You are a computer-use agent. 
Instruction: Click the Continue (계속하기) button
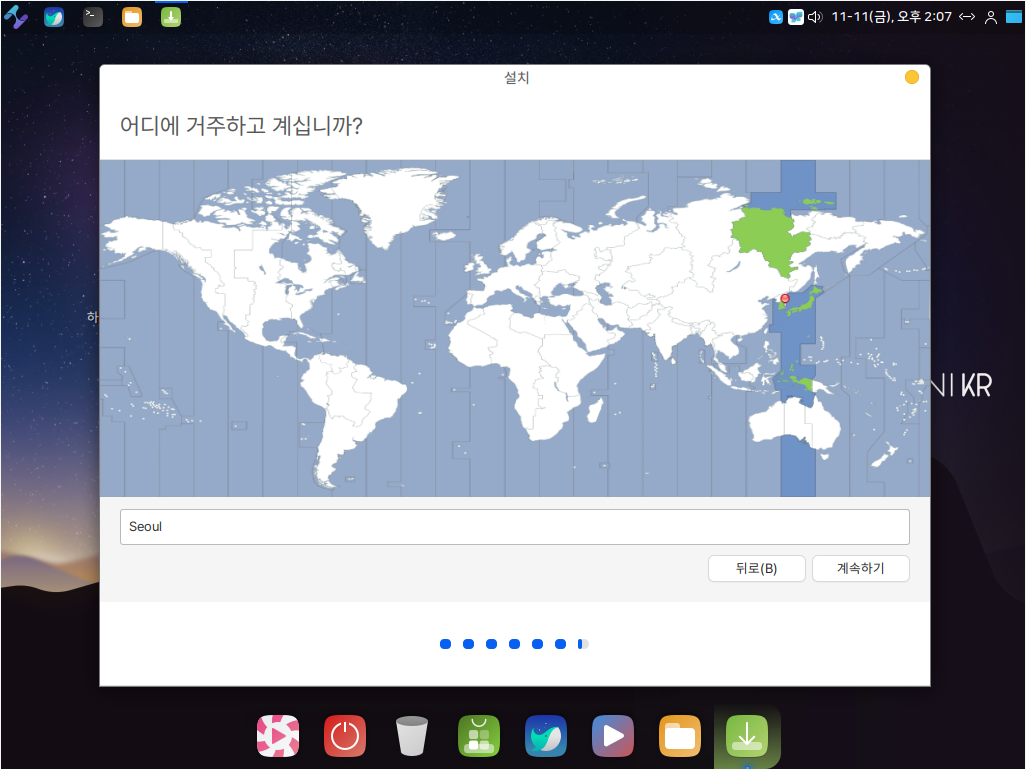point(860,568)
